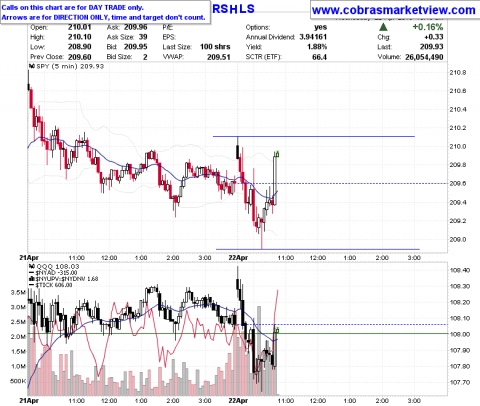Click the 1.5M volume axis label
The height and width of the screenshot is (406, 480).
tap(18, 352)
